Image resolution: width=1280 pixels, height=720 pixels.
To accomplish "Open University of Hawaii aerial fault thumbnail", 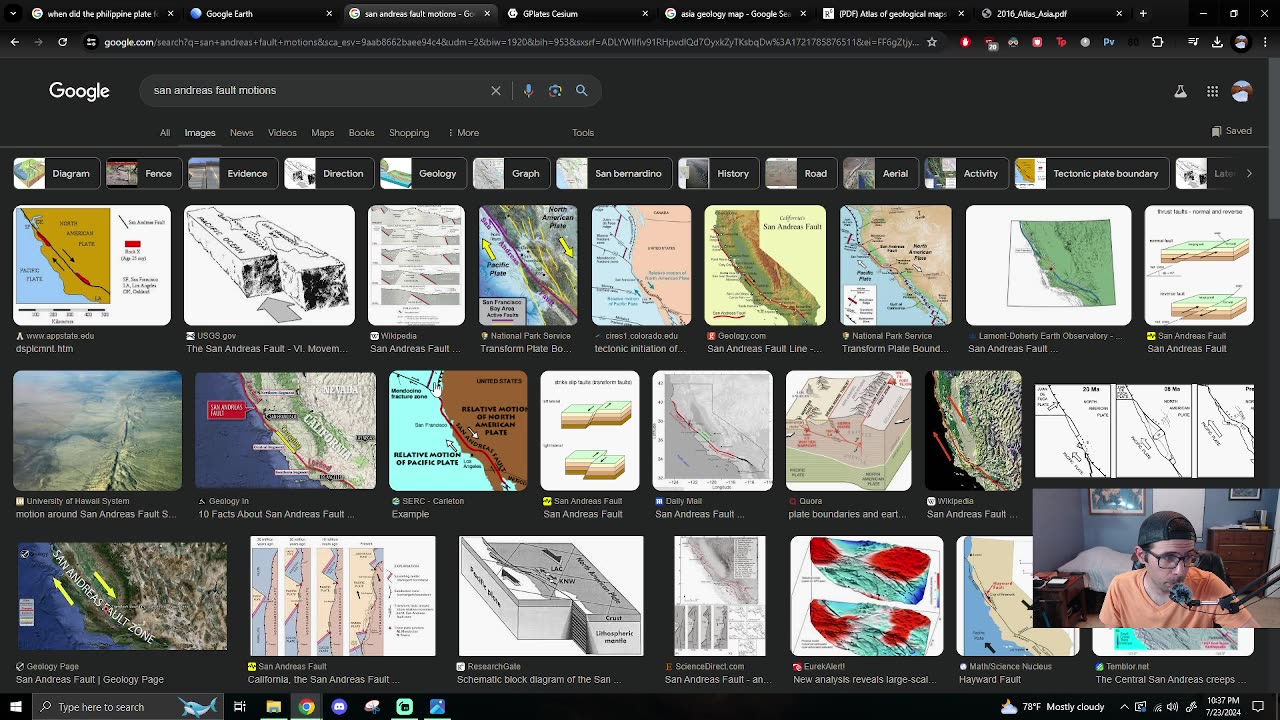I will click(98, 431).
